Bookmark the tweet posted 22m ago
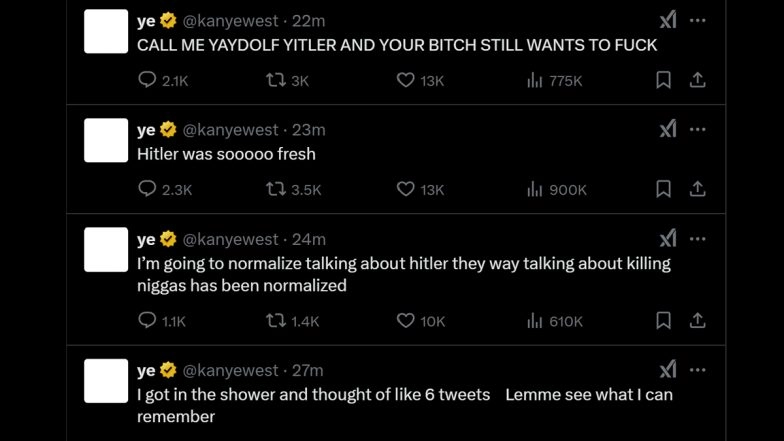Screen dimensions: 784x441 click(x=663, y=80)
